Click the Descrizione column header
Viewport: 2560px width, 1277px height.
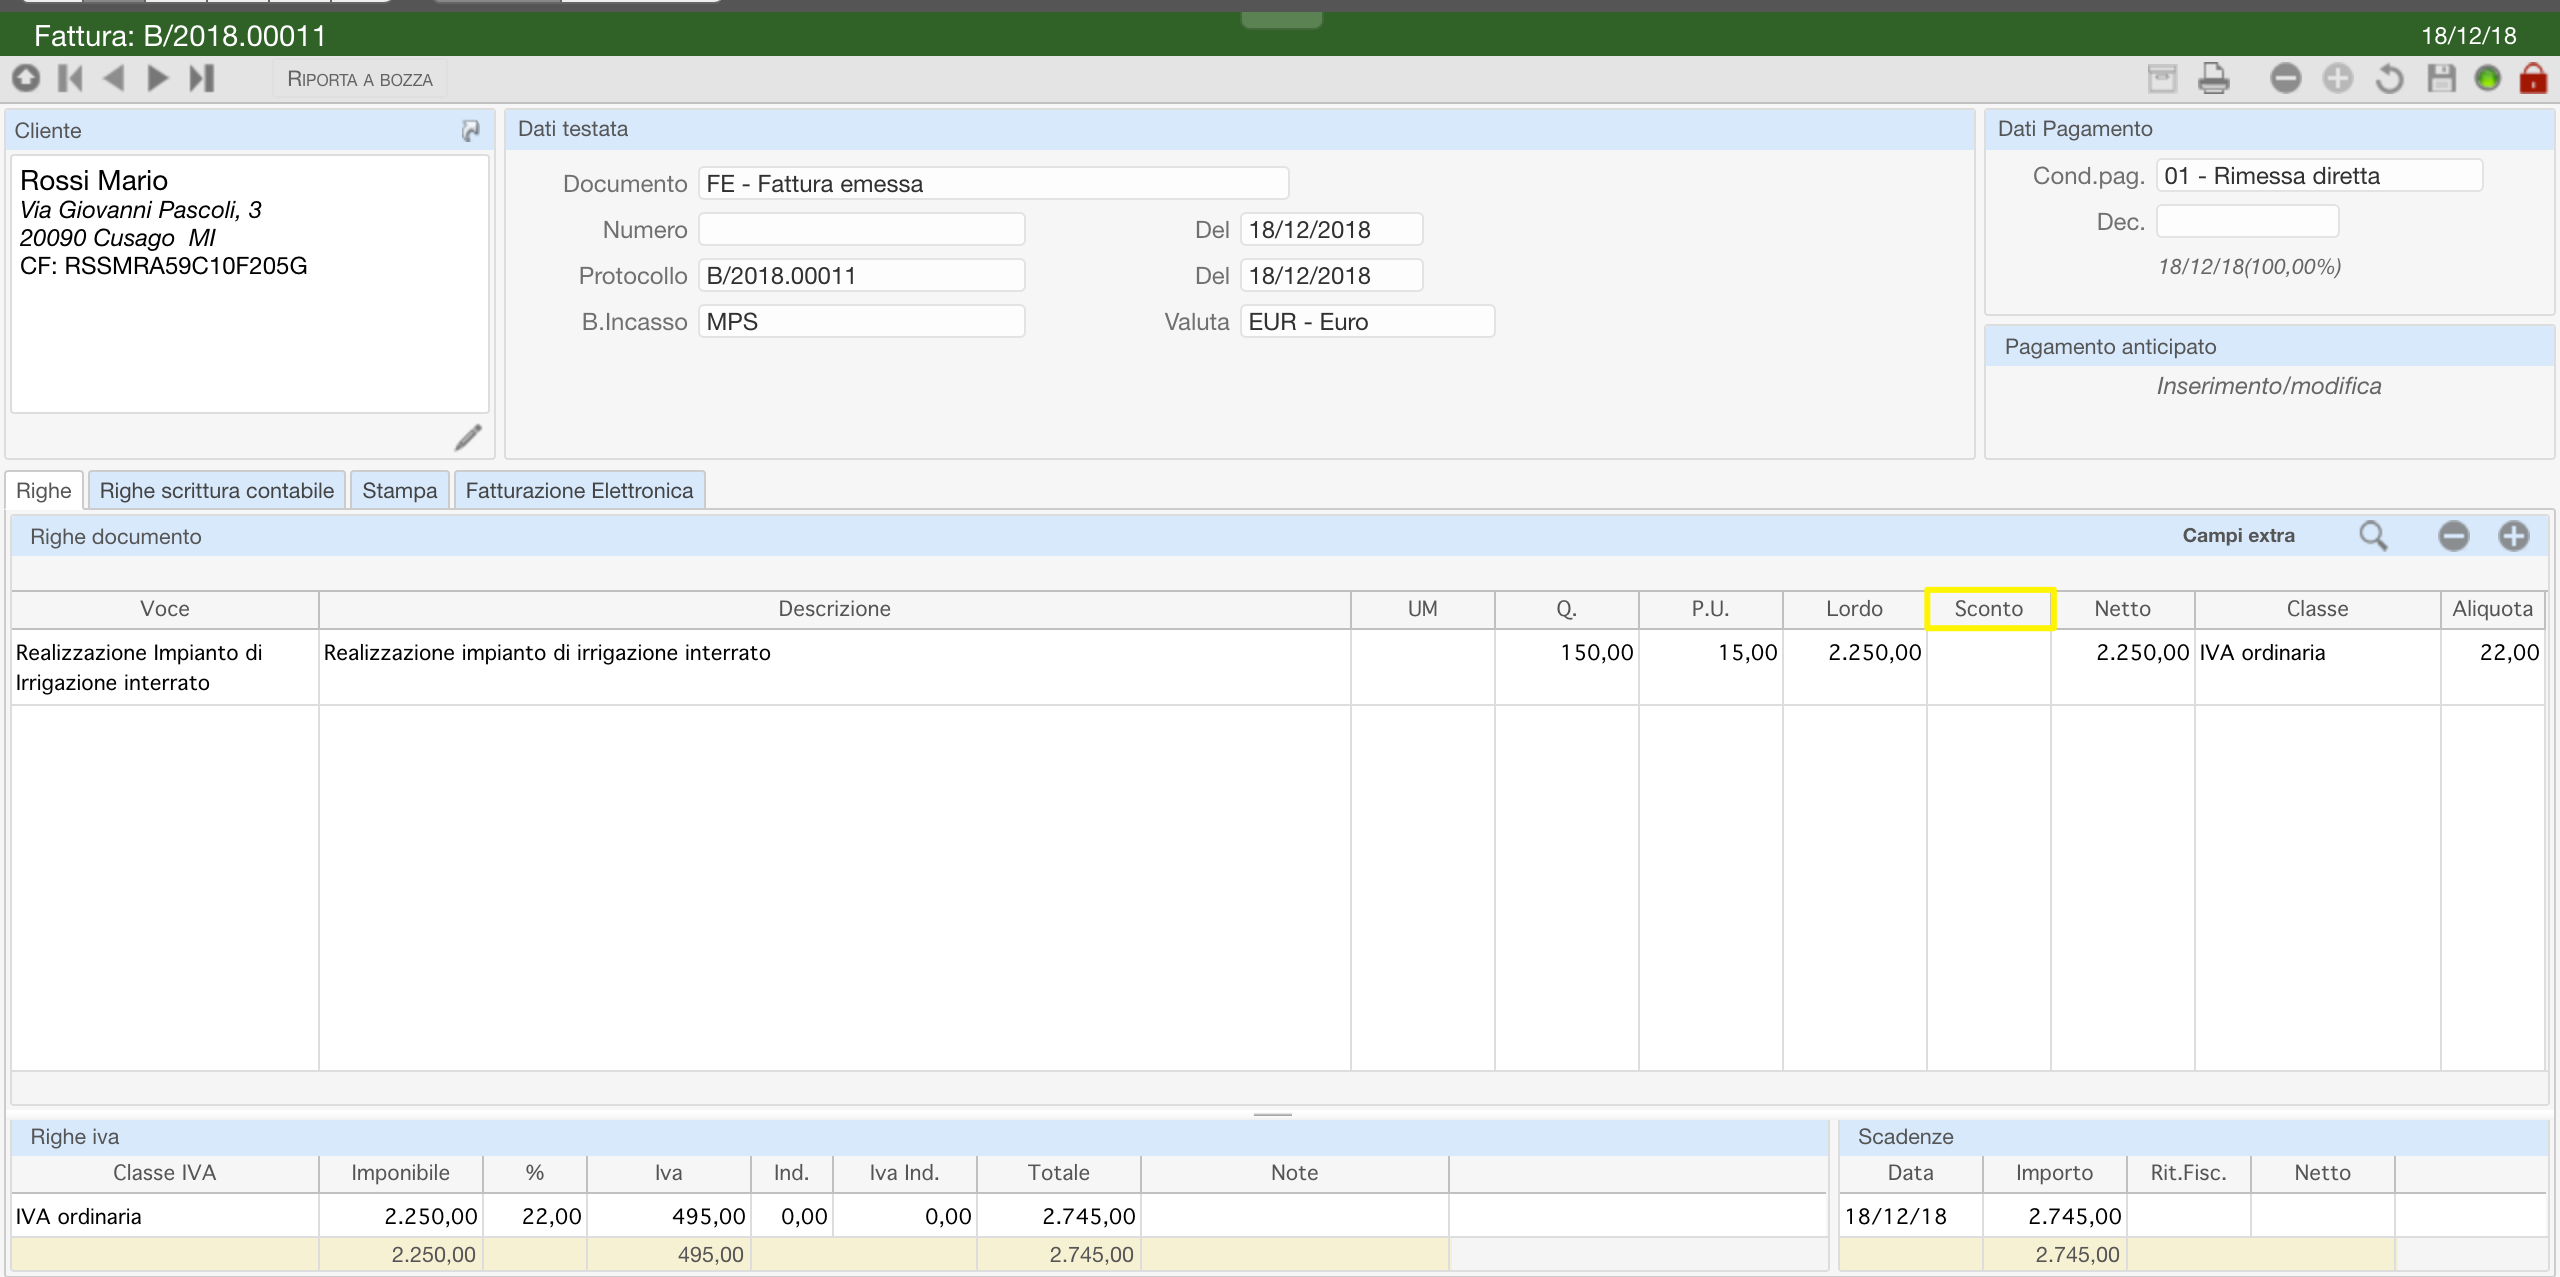(x=834, y=609)
